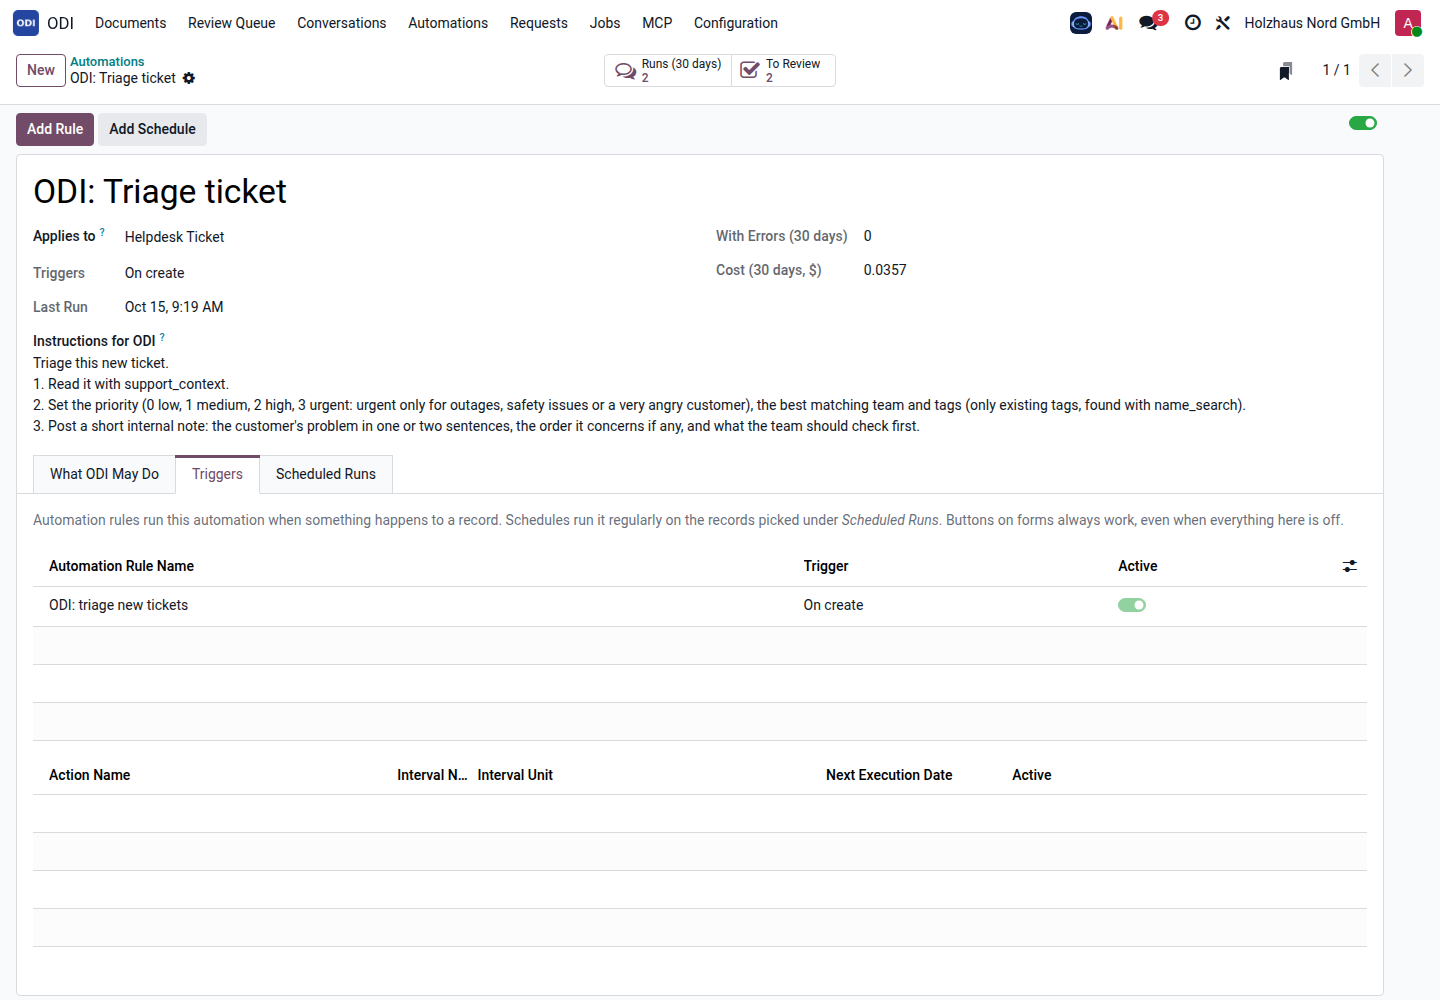Switch to the What ODI May Do tab
This screenshot has width=1440, height=1000.
[105, 474]
